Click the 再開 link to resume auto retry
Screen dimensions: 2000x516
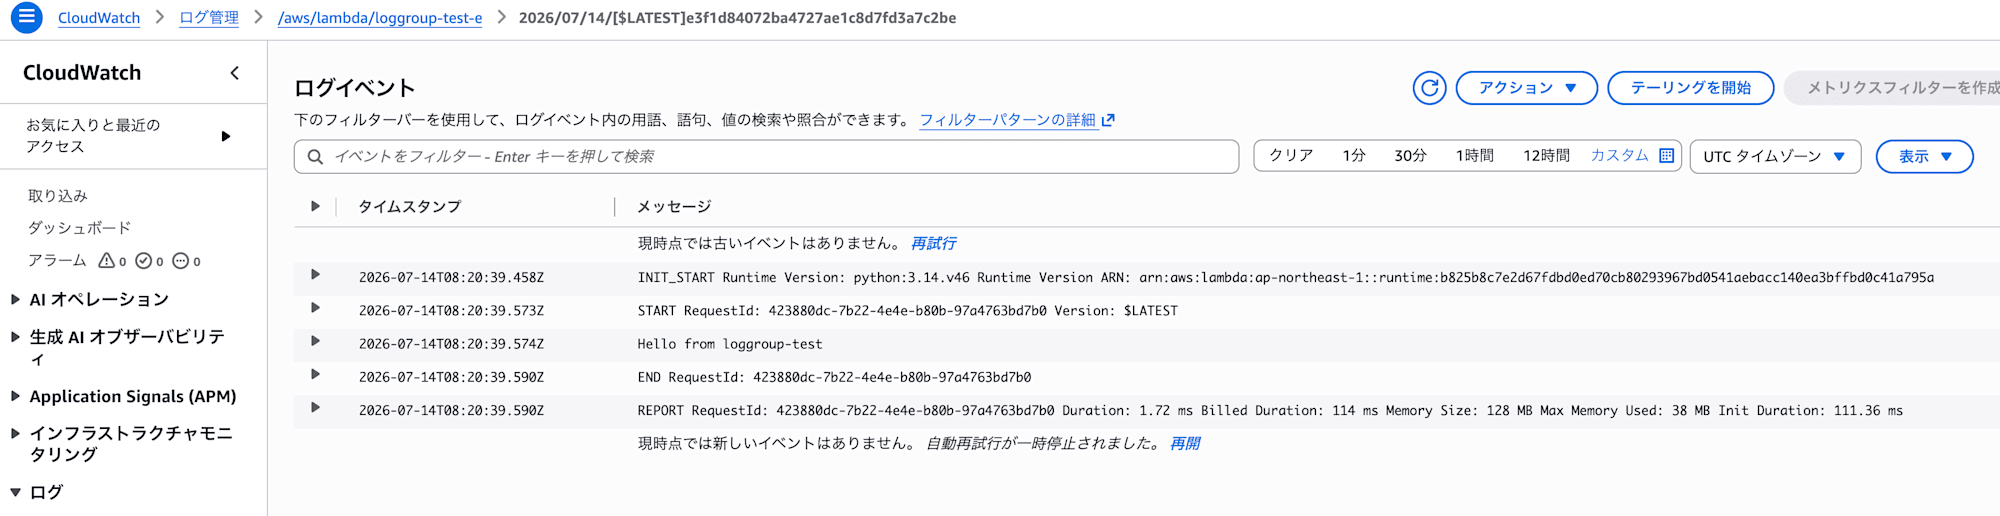point(1185,444)
